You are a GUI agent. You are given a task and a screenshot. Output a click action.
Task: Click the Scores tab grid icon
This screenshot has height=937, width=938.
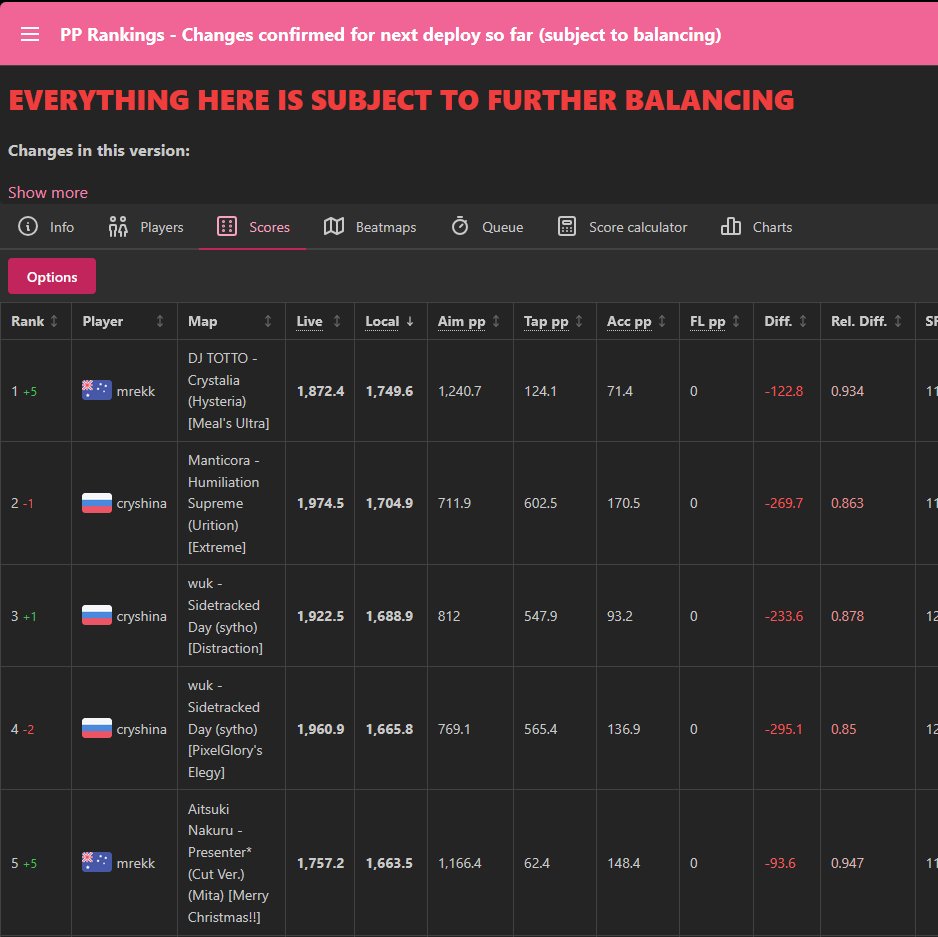227,227
